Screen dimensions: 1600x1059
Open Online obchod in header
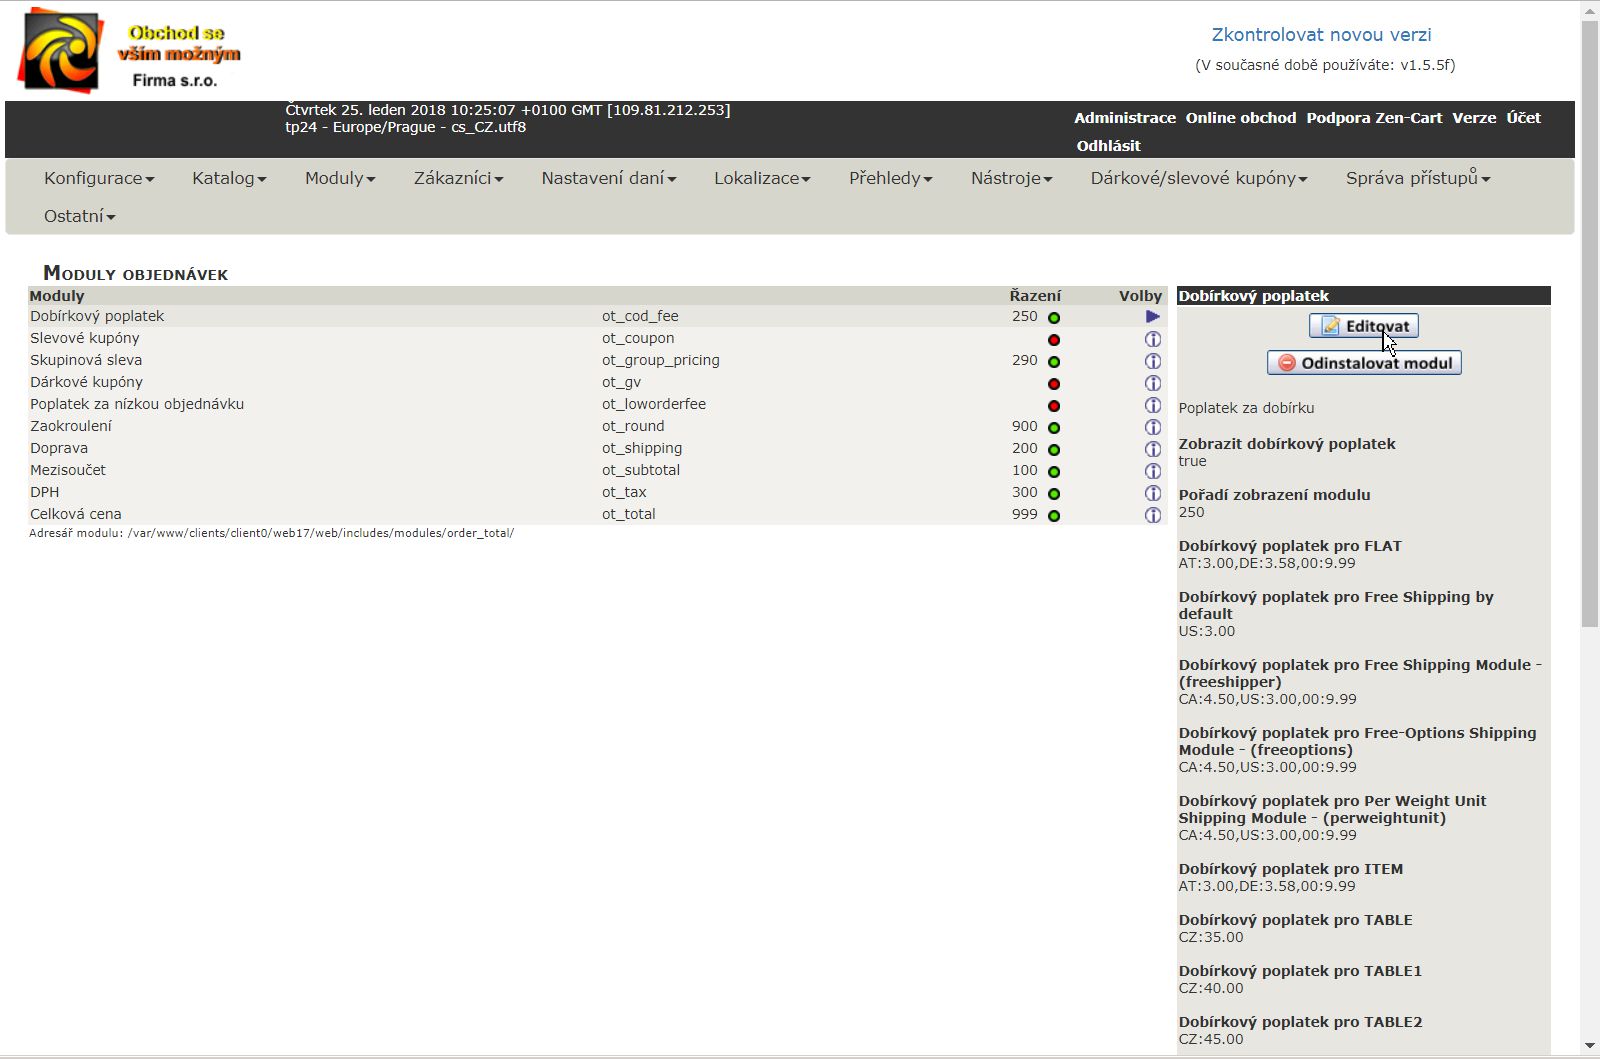[x=1240, y=118]
